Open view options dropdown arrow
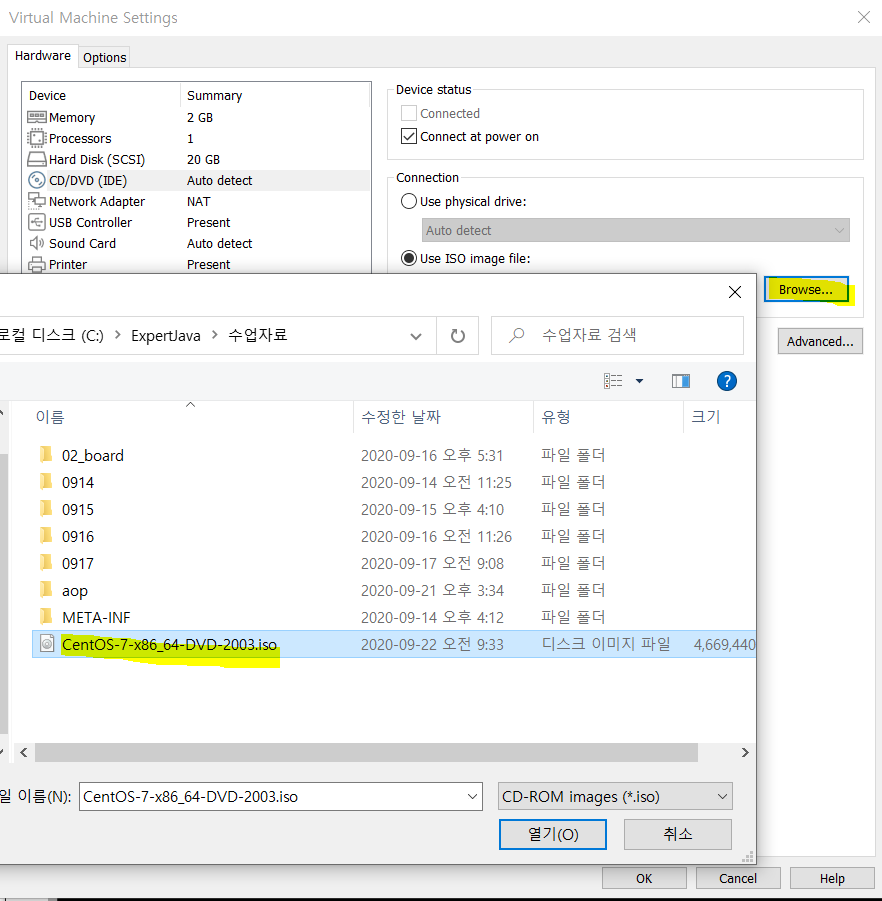Image resolution: width=882 pixels, height=901 pixels. [x=640, y=381]
